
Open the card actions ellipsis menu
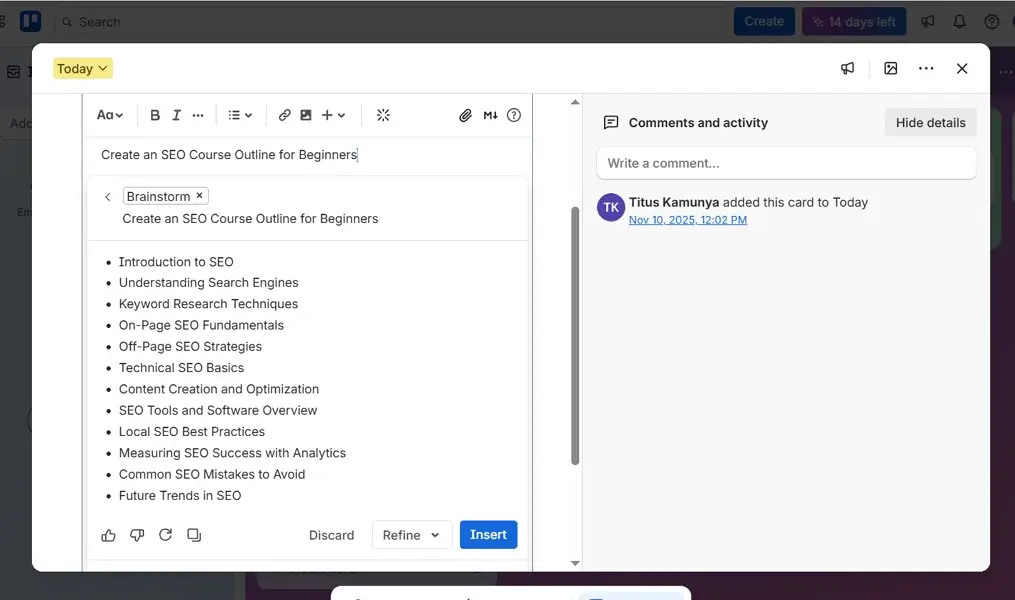tap(925, 68)
